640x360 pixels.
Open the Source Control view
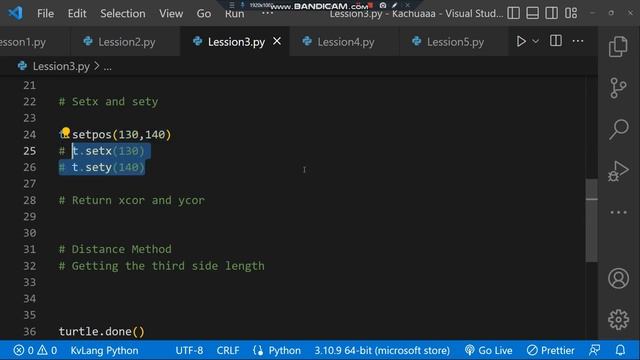[618, 88]
